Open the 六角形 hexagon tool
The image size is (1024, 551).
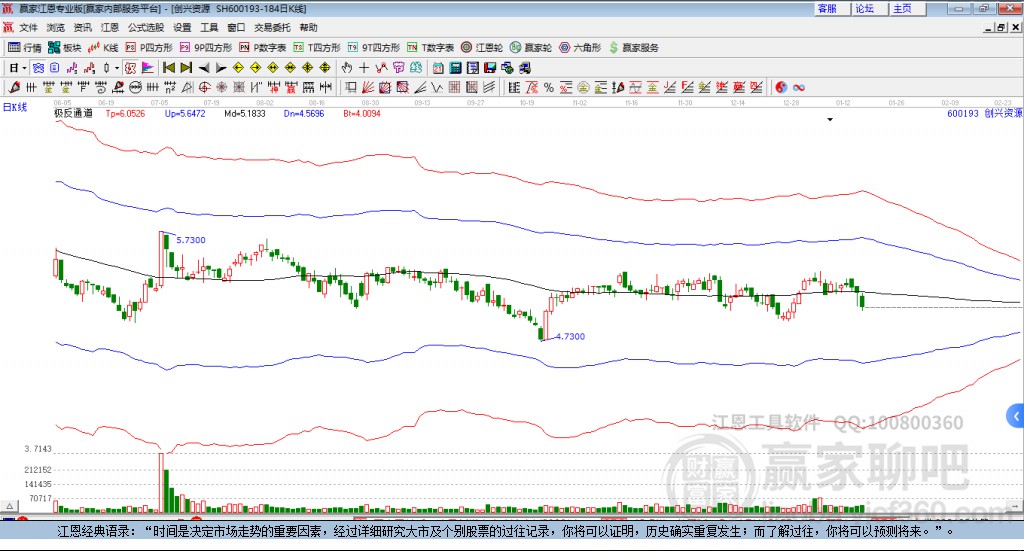click(x=580, y=47)
